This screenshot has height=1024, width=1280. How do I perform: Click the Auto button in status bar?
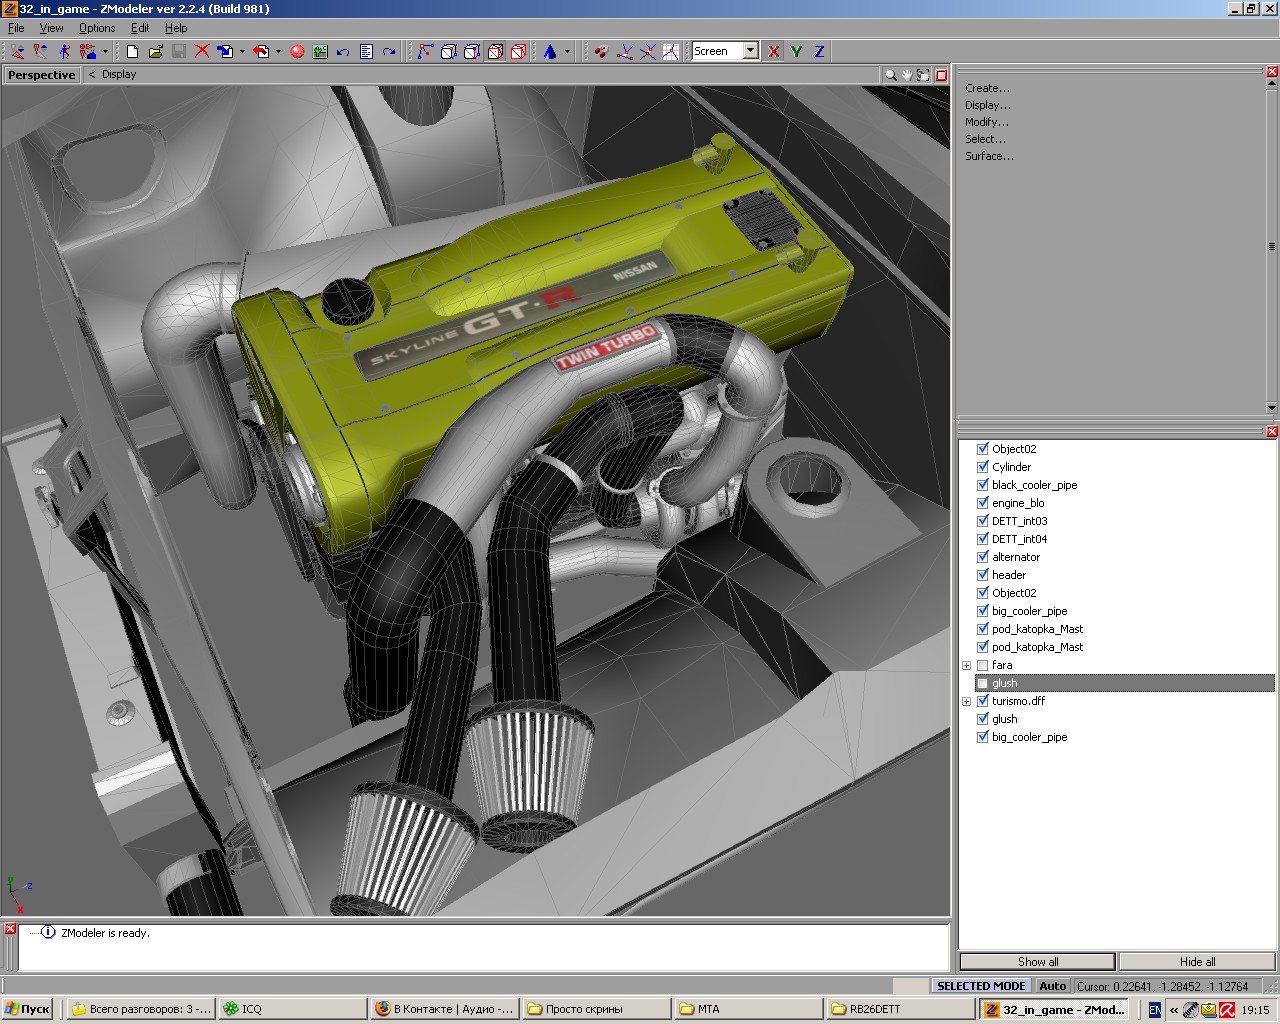pos(1052,986)
